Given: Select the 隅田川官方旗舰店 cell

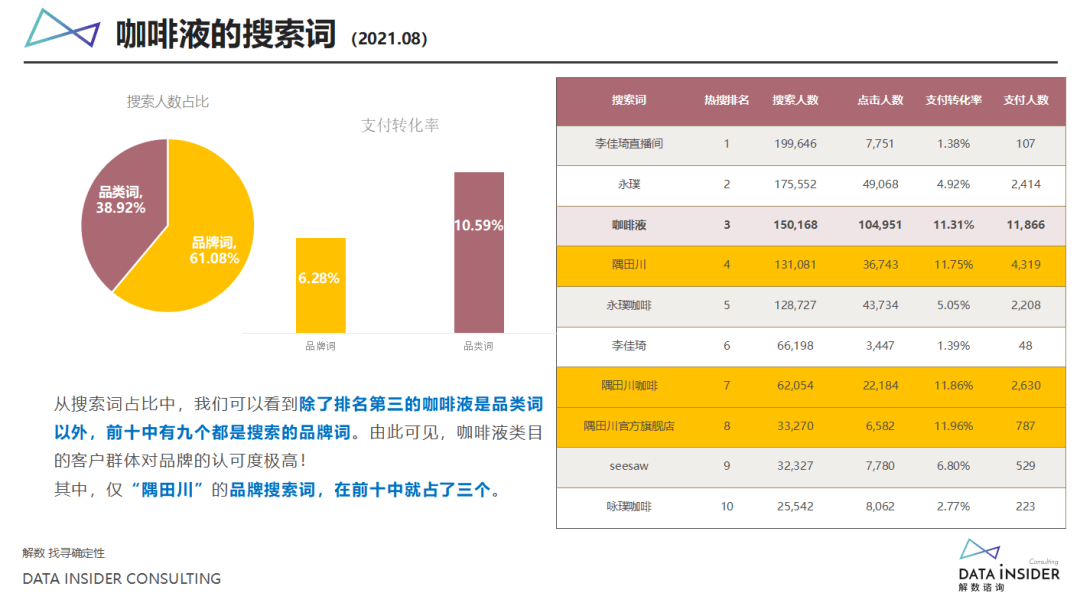Looking at the screenshot, I should coord(629,426).
